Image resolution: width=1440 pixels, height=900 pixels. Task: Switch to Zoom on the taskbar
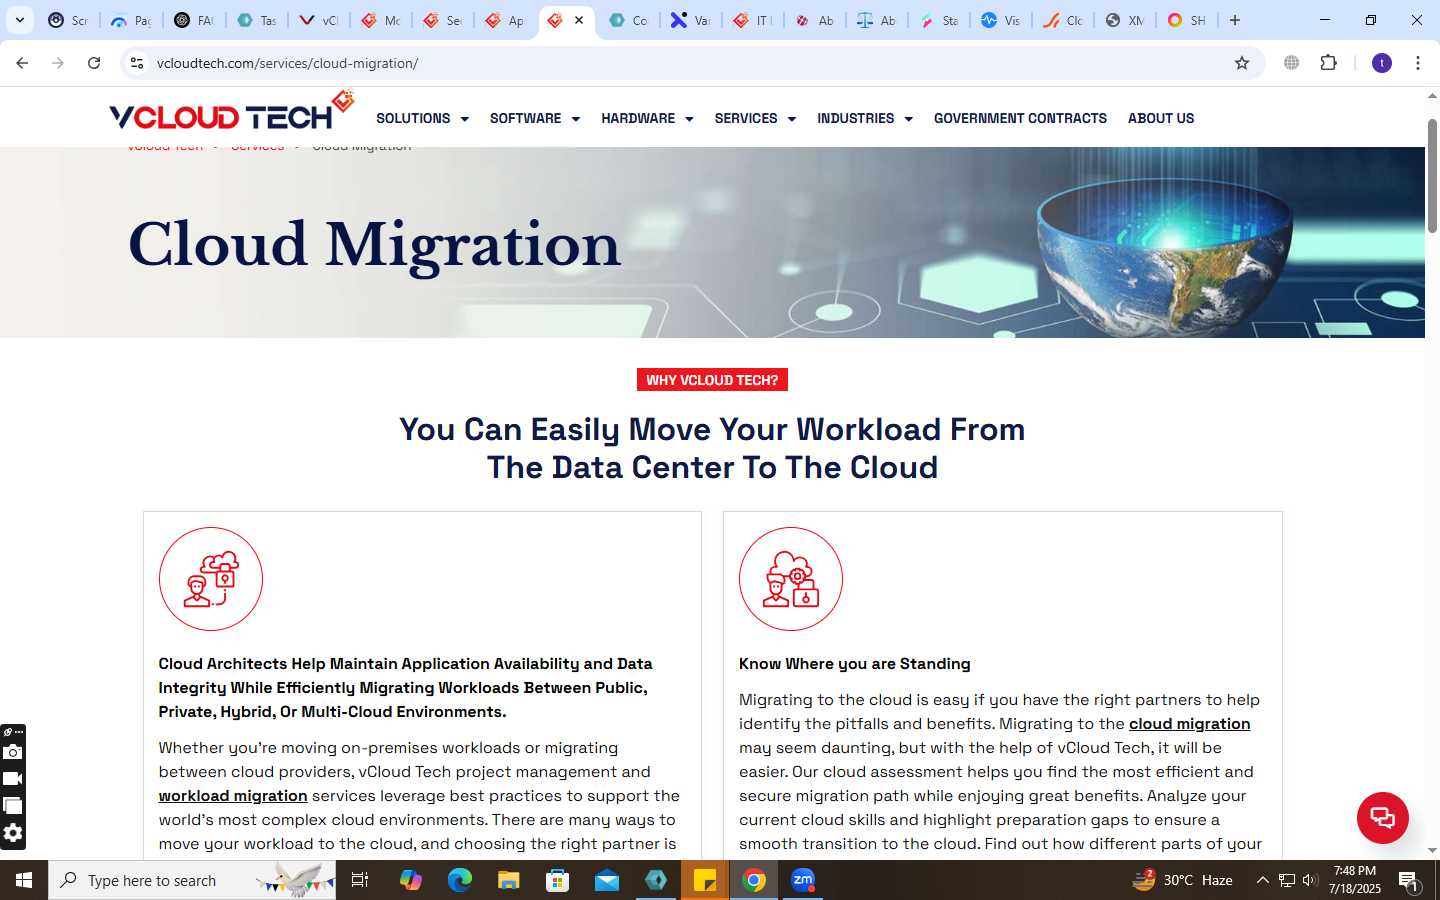click(x=803, y=880)
